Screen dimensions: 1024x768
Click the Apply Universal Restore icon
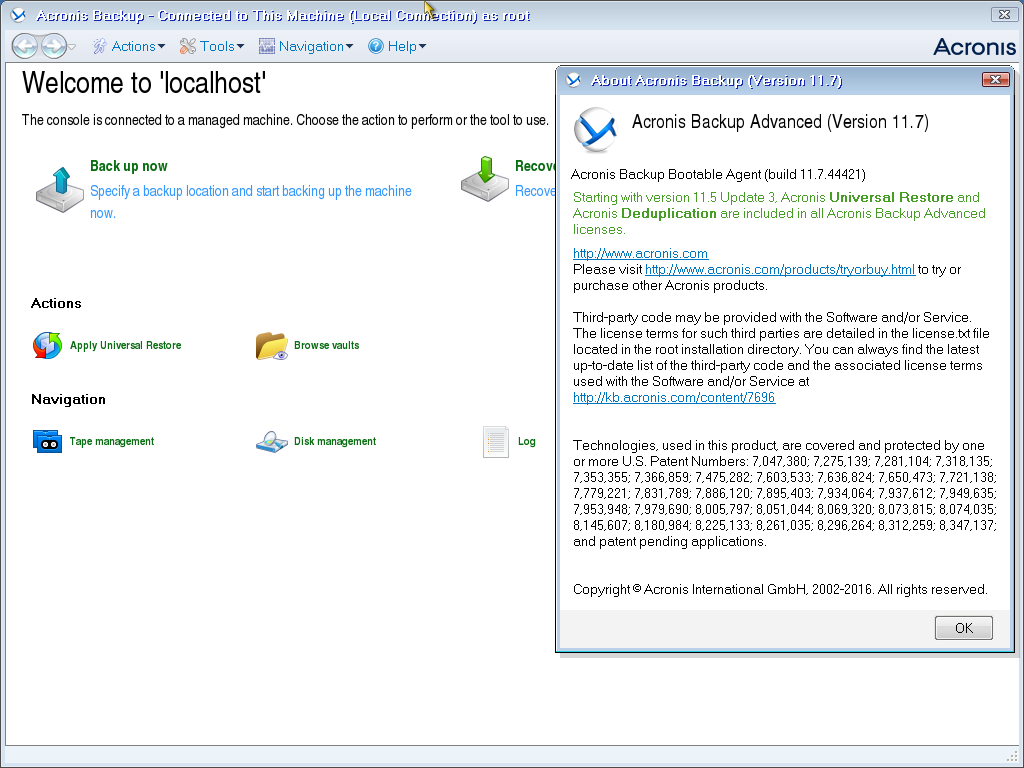(47, 345)
